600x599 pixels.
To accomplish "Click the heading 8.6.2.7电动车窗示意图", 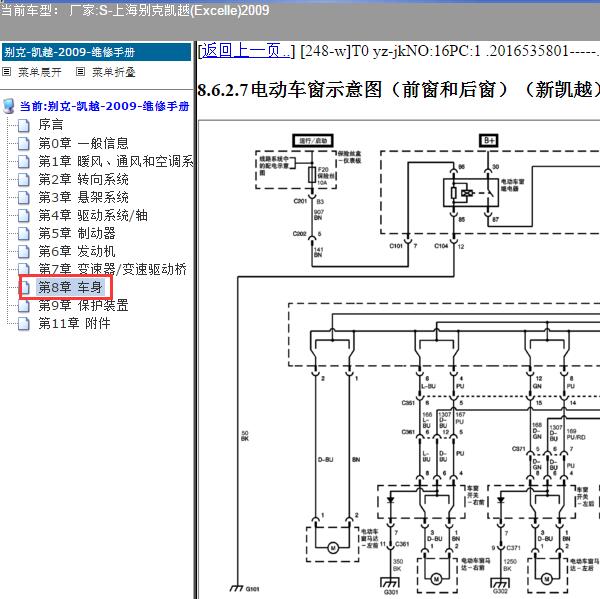I will (x=398, y=90).
